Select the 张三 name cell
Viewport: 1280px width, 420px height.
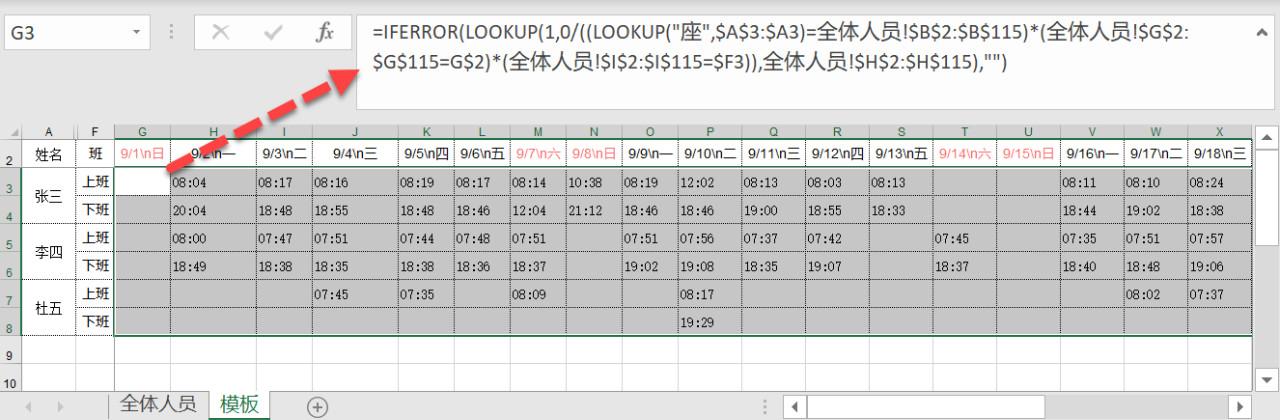point(49,197)
